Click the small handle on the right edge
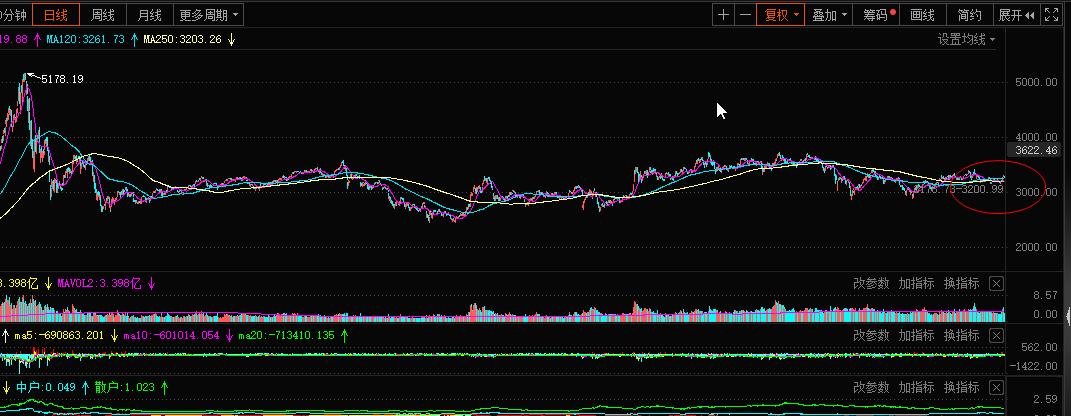This screenshot has width=1071, height=416. pyautogui.click(x=1068, y=316)
